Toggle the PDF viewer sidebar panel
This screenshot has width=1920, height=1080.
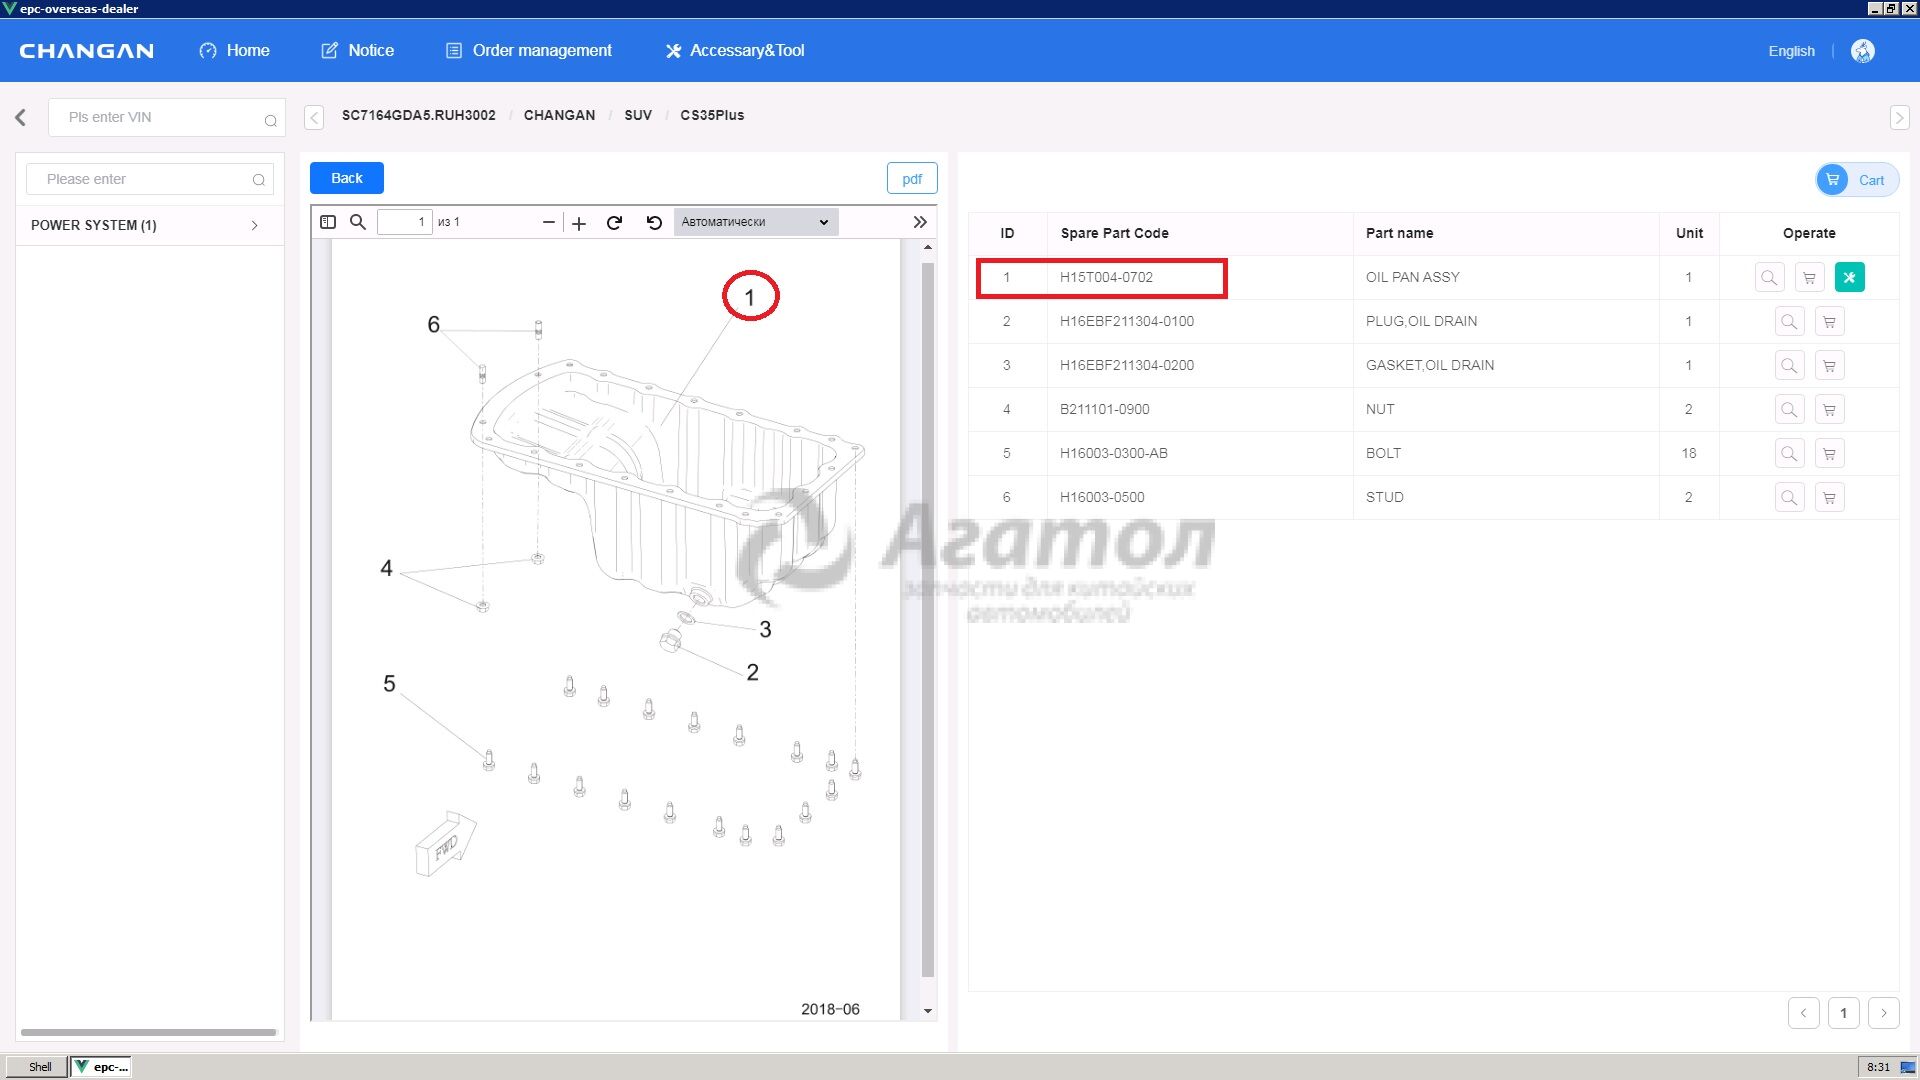point(328,222)
